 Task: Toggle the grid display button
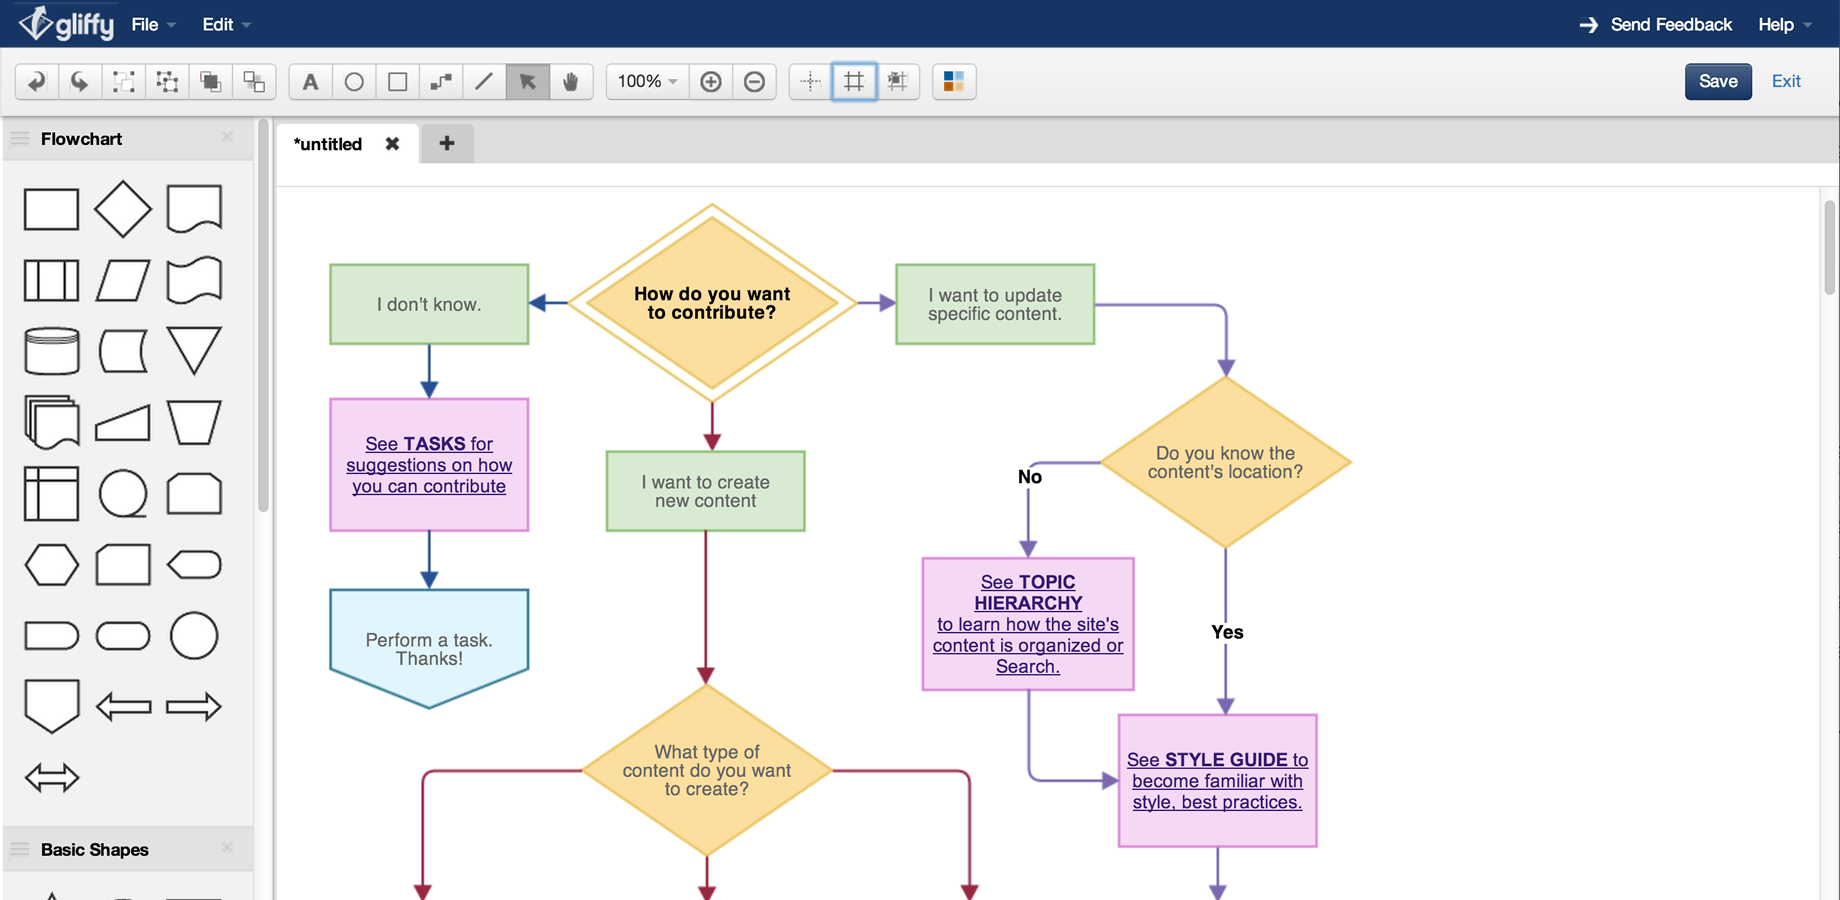(854, 82)
